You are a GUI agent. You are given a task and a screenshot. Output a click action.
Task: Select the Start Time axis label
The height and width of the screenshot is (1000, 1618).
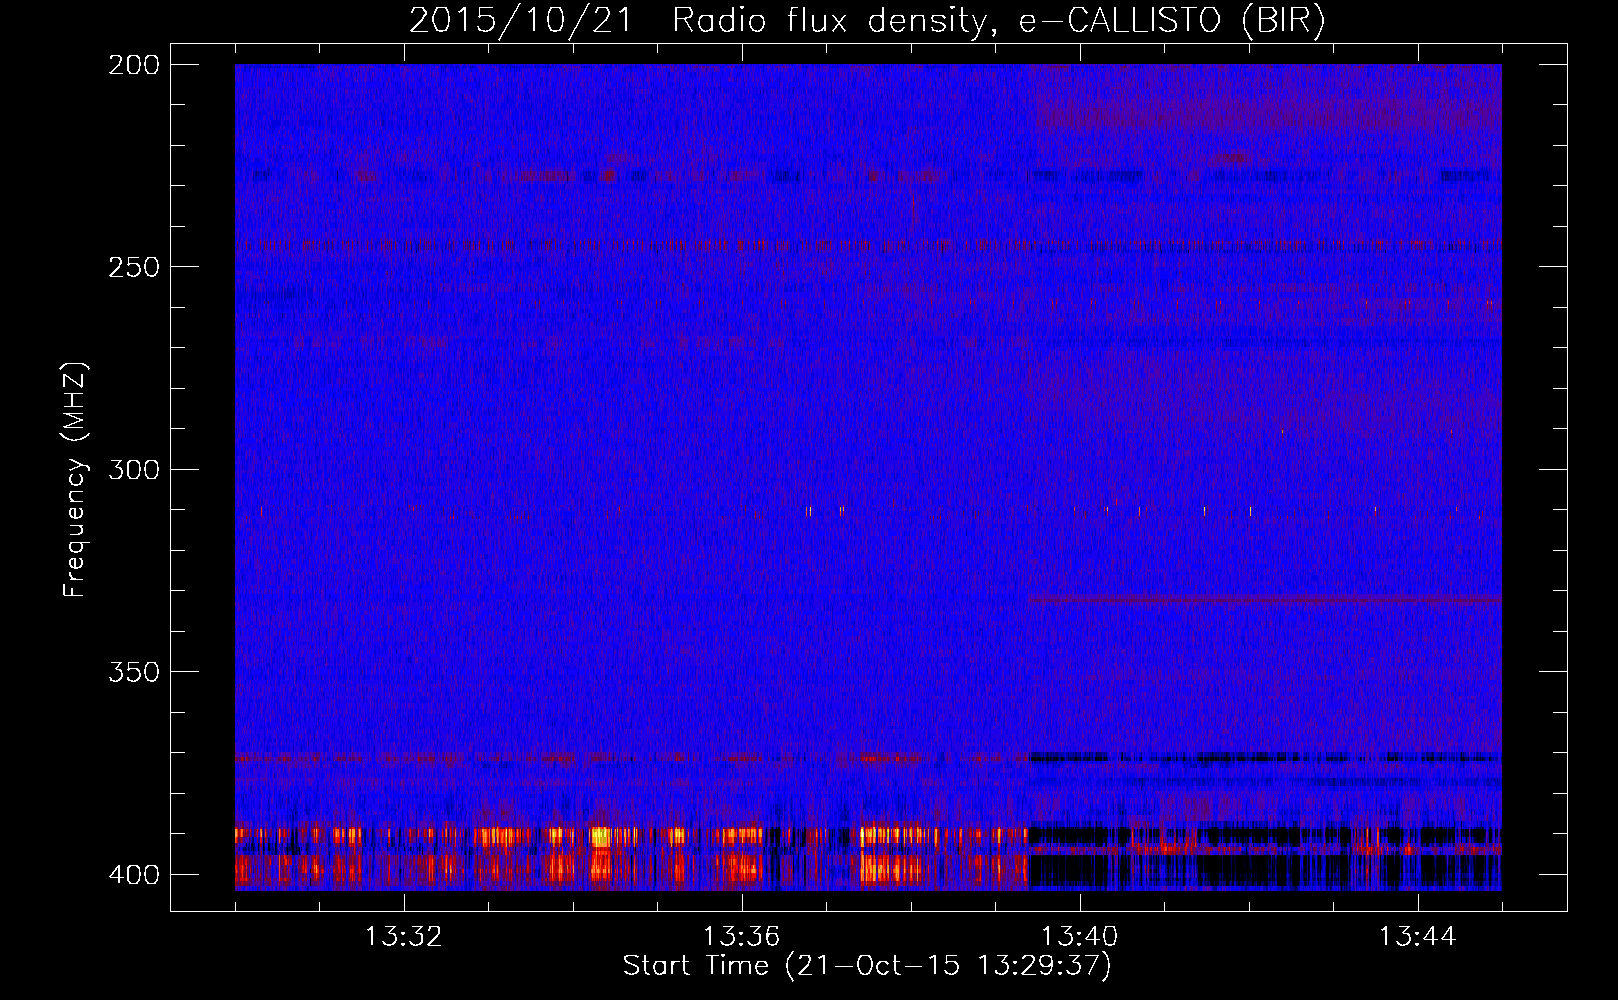867,966
